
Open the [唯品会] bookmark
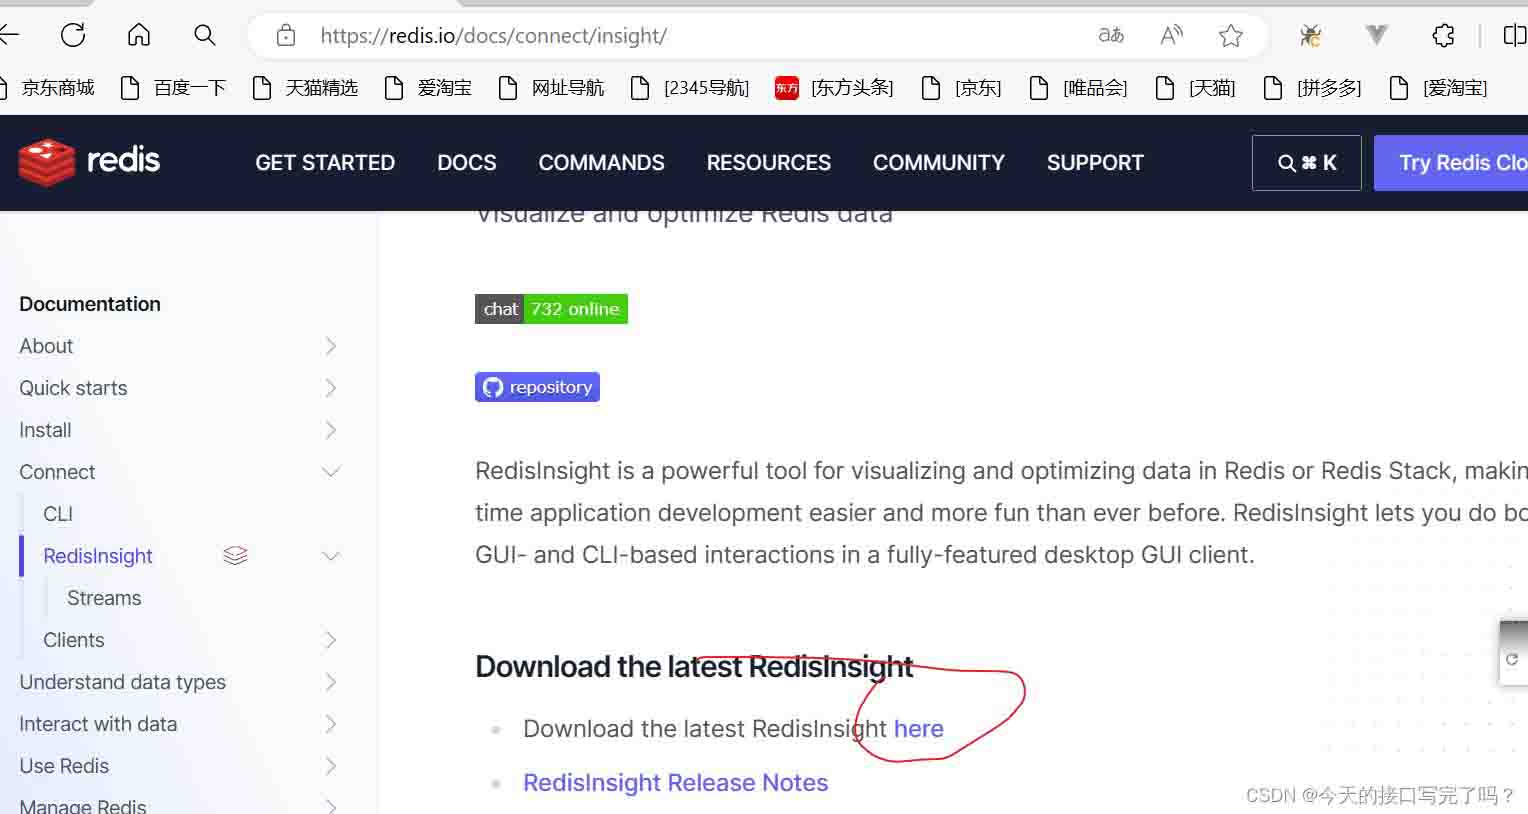tap(1078, 88)
